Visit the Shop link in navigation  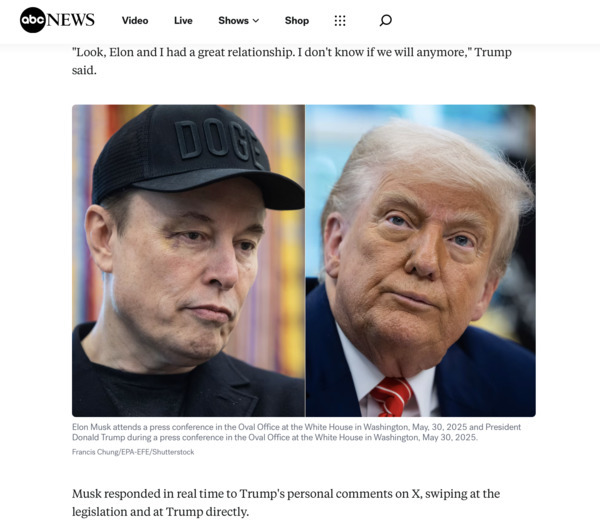[297, 21]
